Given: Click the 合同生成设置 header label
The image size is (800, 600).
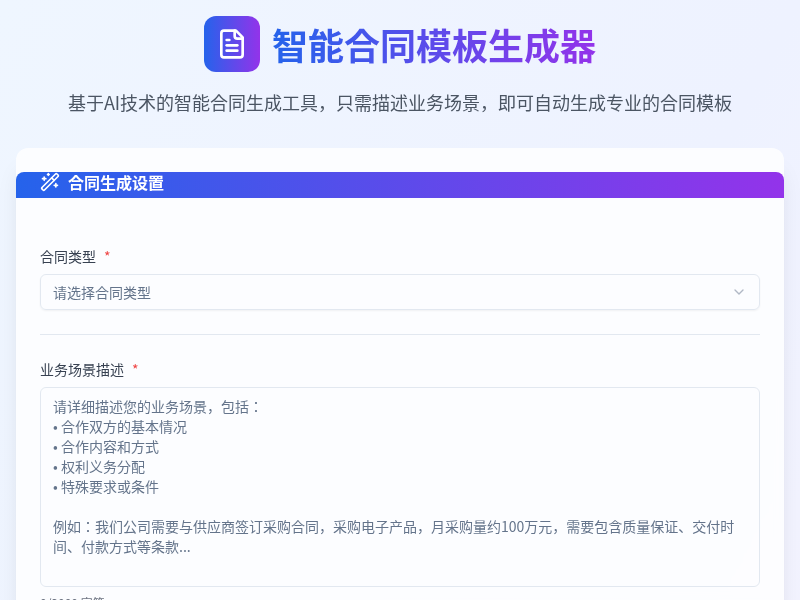Looking at the screenshot, I should point(116,183).
